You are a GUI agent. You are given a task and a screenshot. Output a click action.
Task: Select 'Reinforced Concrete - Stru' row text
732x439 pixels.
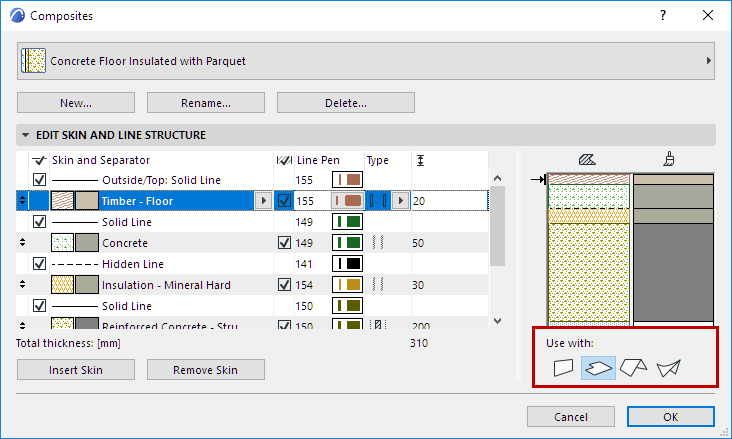point(170,326)
